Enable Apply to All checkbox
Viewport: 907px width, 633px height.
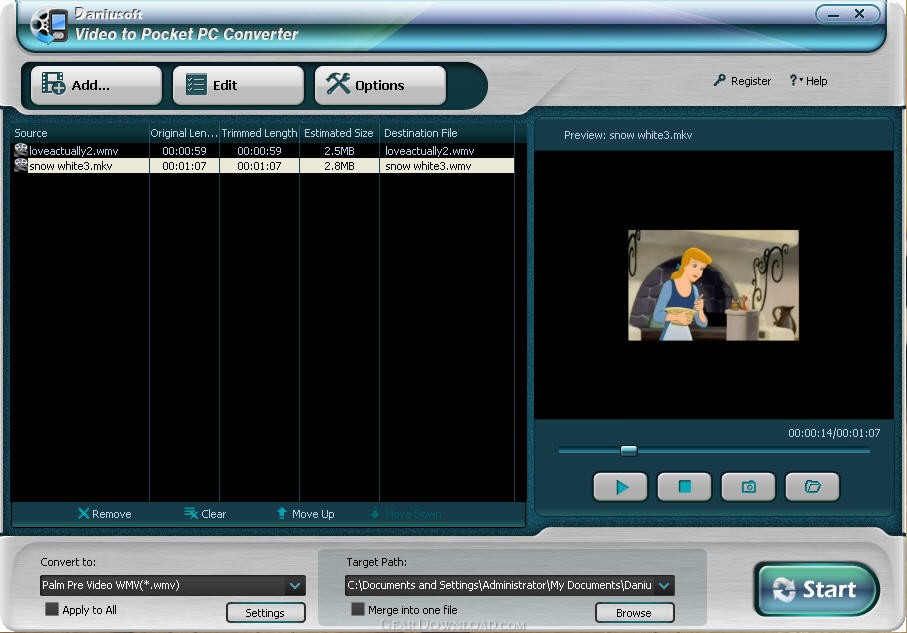pos(52,609)
